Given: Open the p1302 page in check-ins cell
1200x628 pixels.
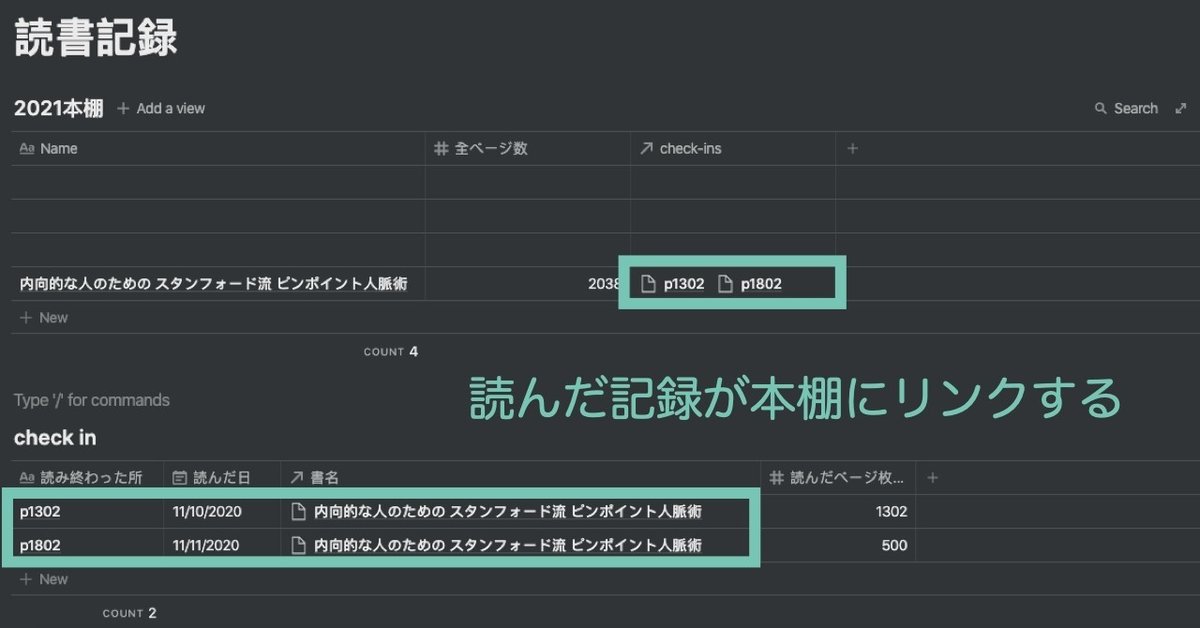Looking at the screenshot, I should [x=673, y=284].
